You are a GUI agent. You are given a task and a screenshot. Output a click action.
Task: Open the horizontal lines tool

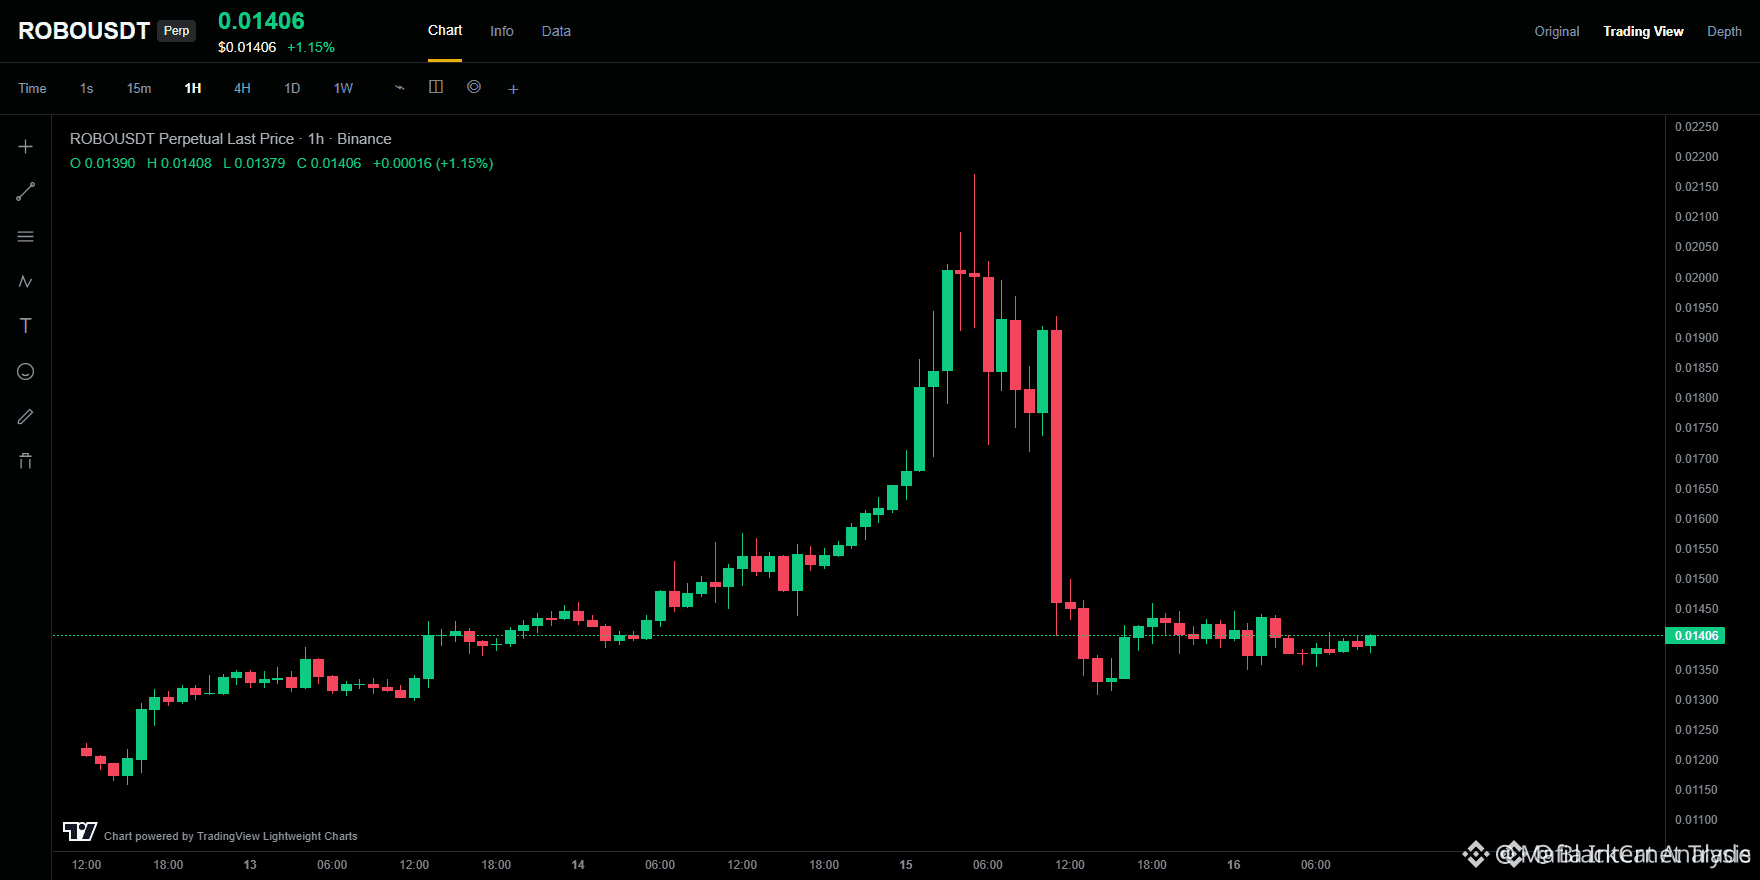pos(26,237)
